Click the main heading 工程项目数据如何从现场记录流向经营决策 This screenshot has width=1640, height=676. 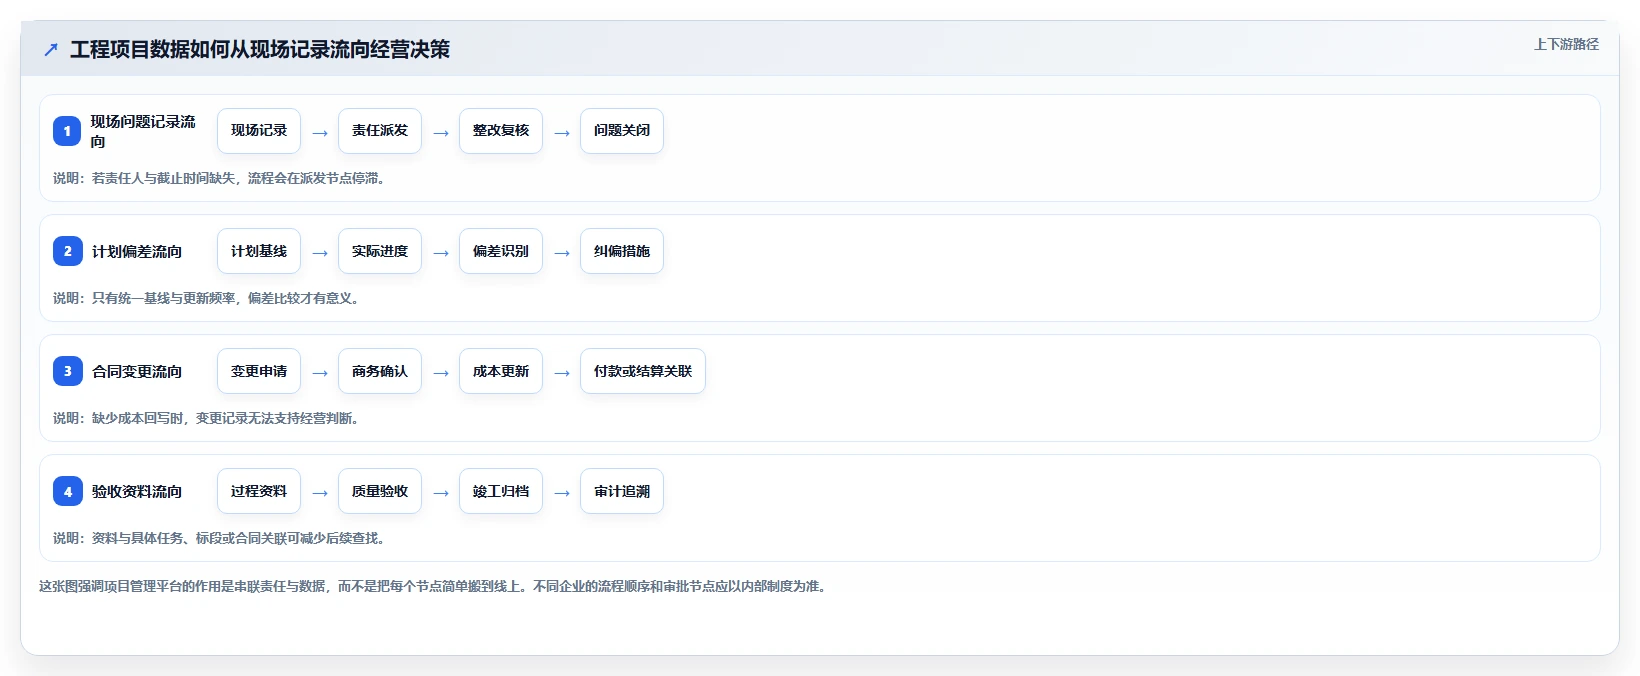coord(260,49)
